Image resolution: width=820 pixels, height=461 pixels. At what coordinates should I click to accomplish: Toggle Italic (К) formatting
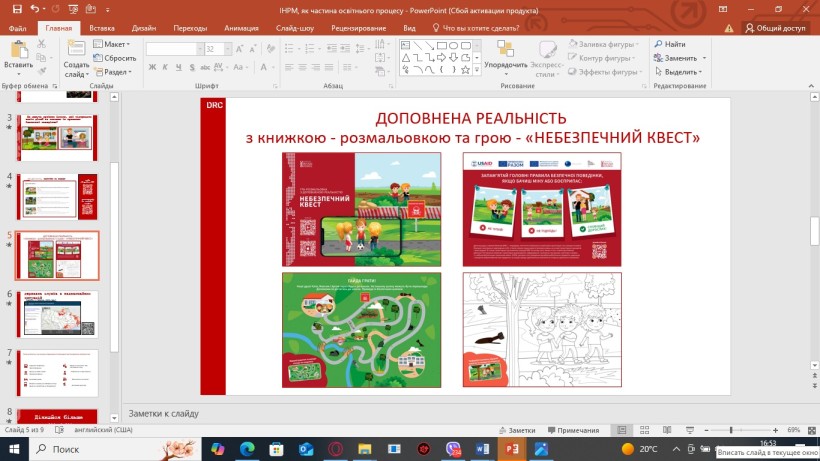165,67
